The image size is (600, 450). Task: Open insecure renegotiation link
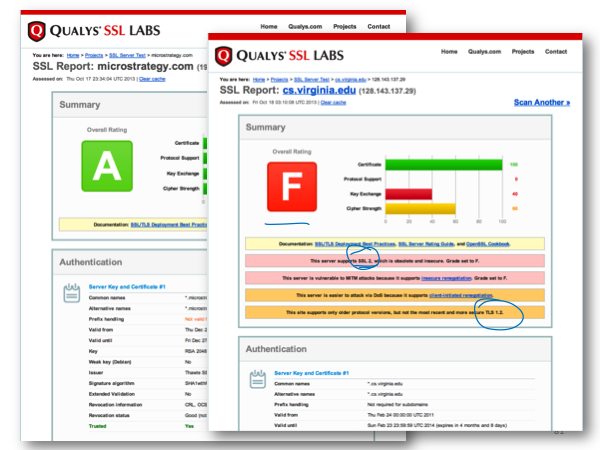(x=446, y=278)
